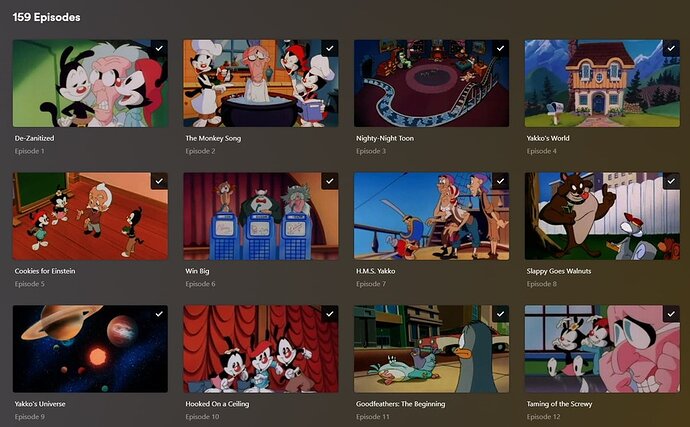This screenshot has height=427, width=690.
Task: Toggle watched checkmark on Nighty-Night Toon
Action: pyautogui.click(x=501, y=48)
